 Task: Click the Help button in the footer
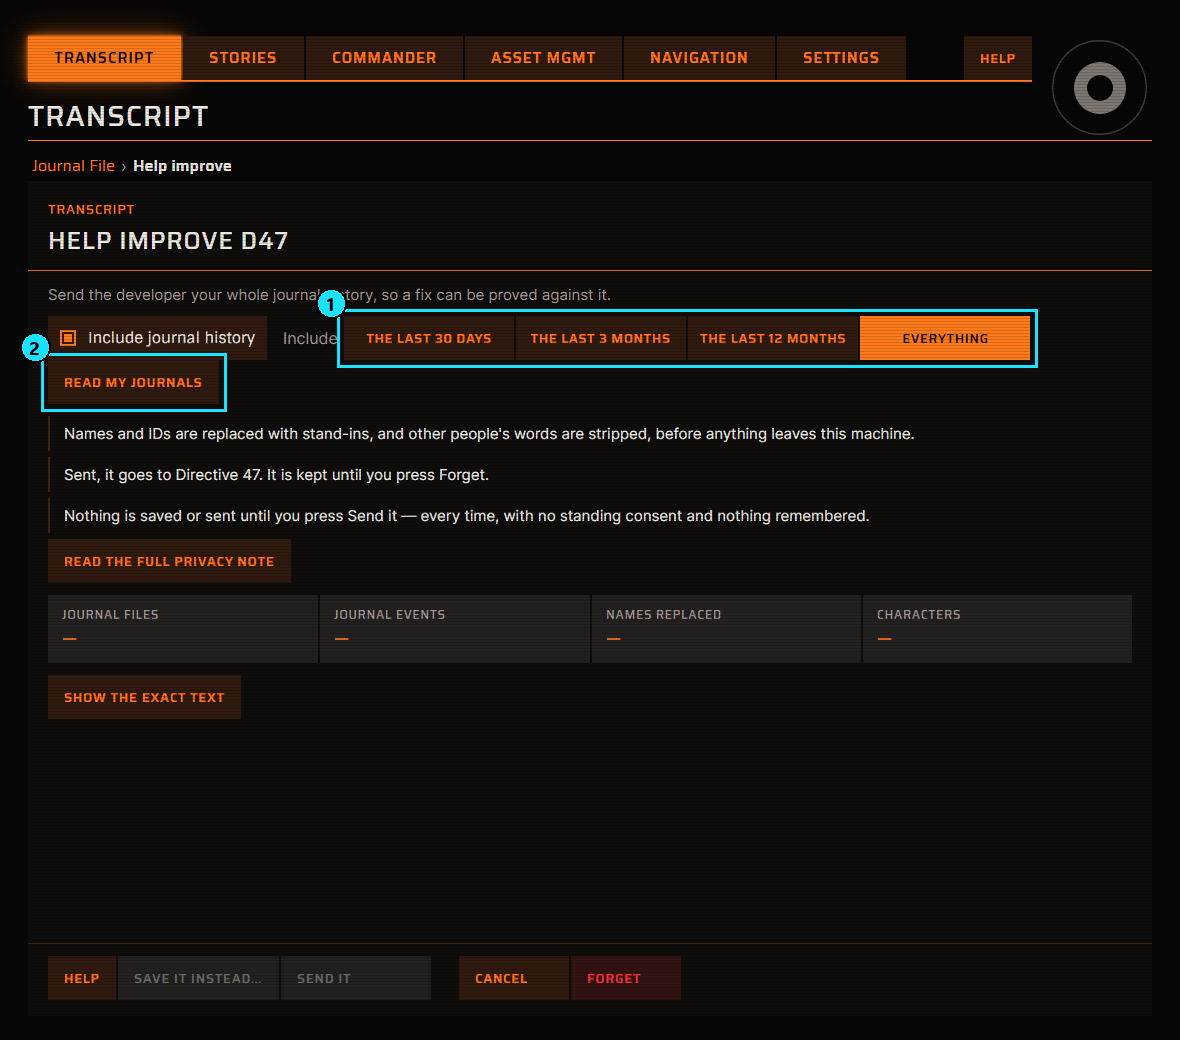(82, 978)
